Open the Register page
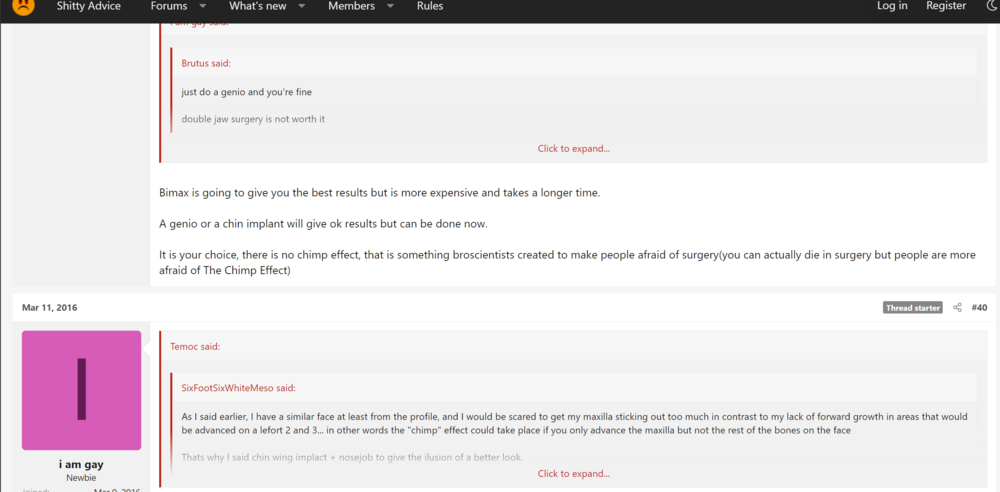 (x=946, y=6)
